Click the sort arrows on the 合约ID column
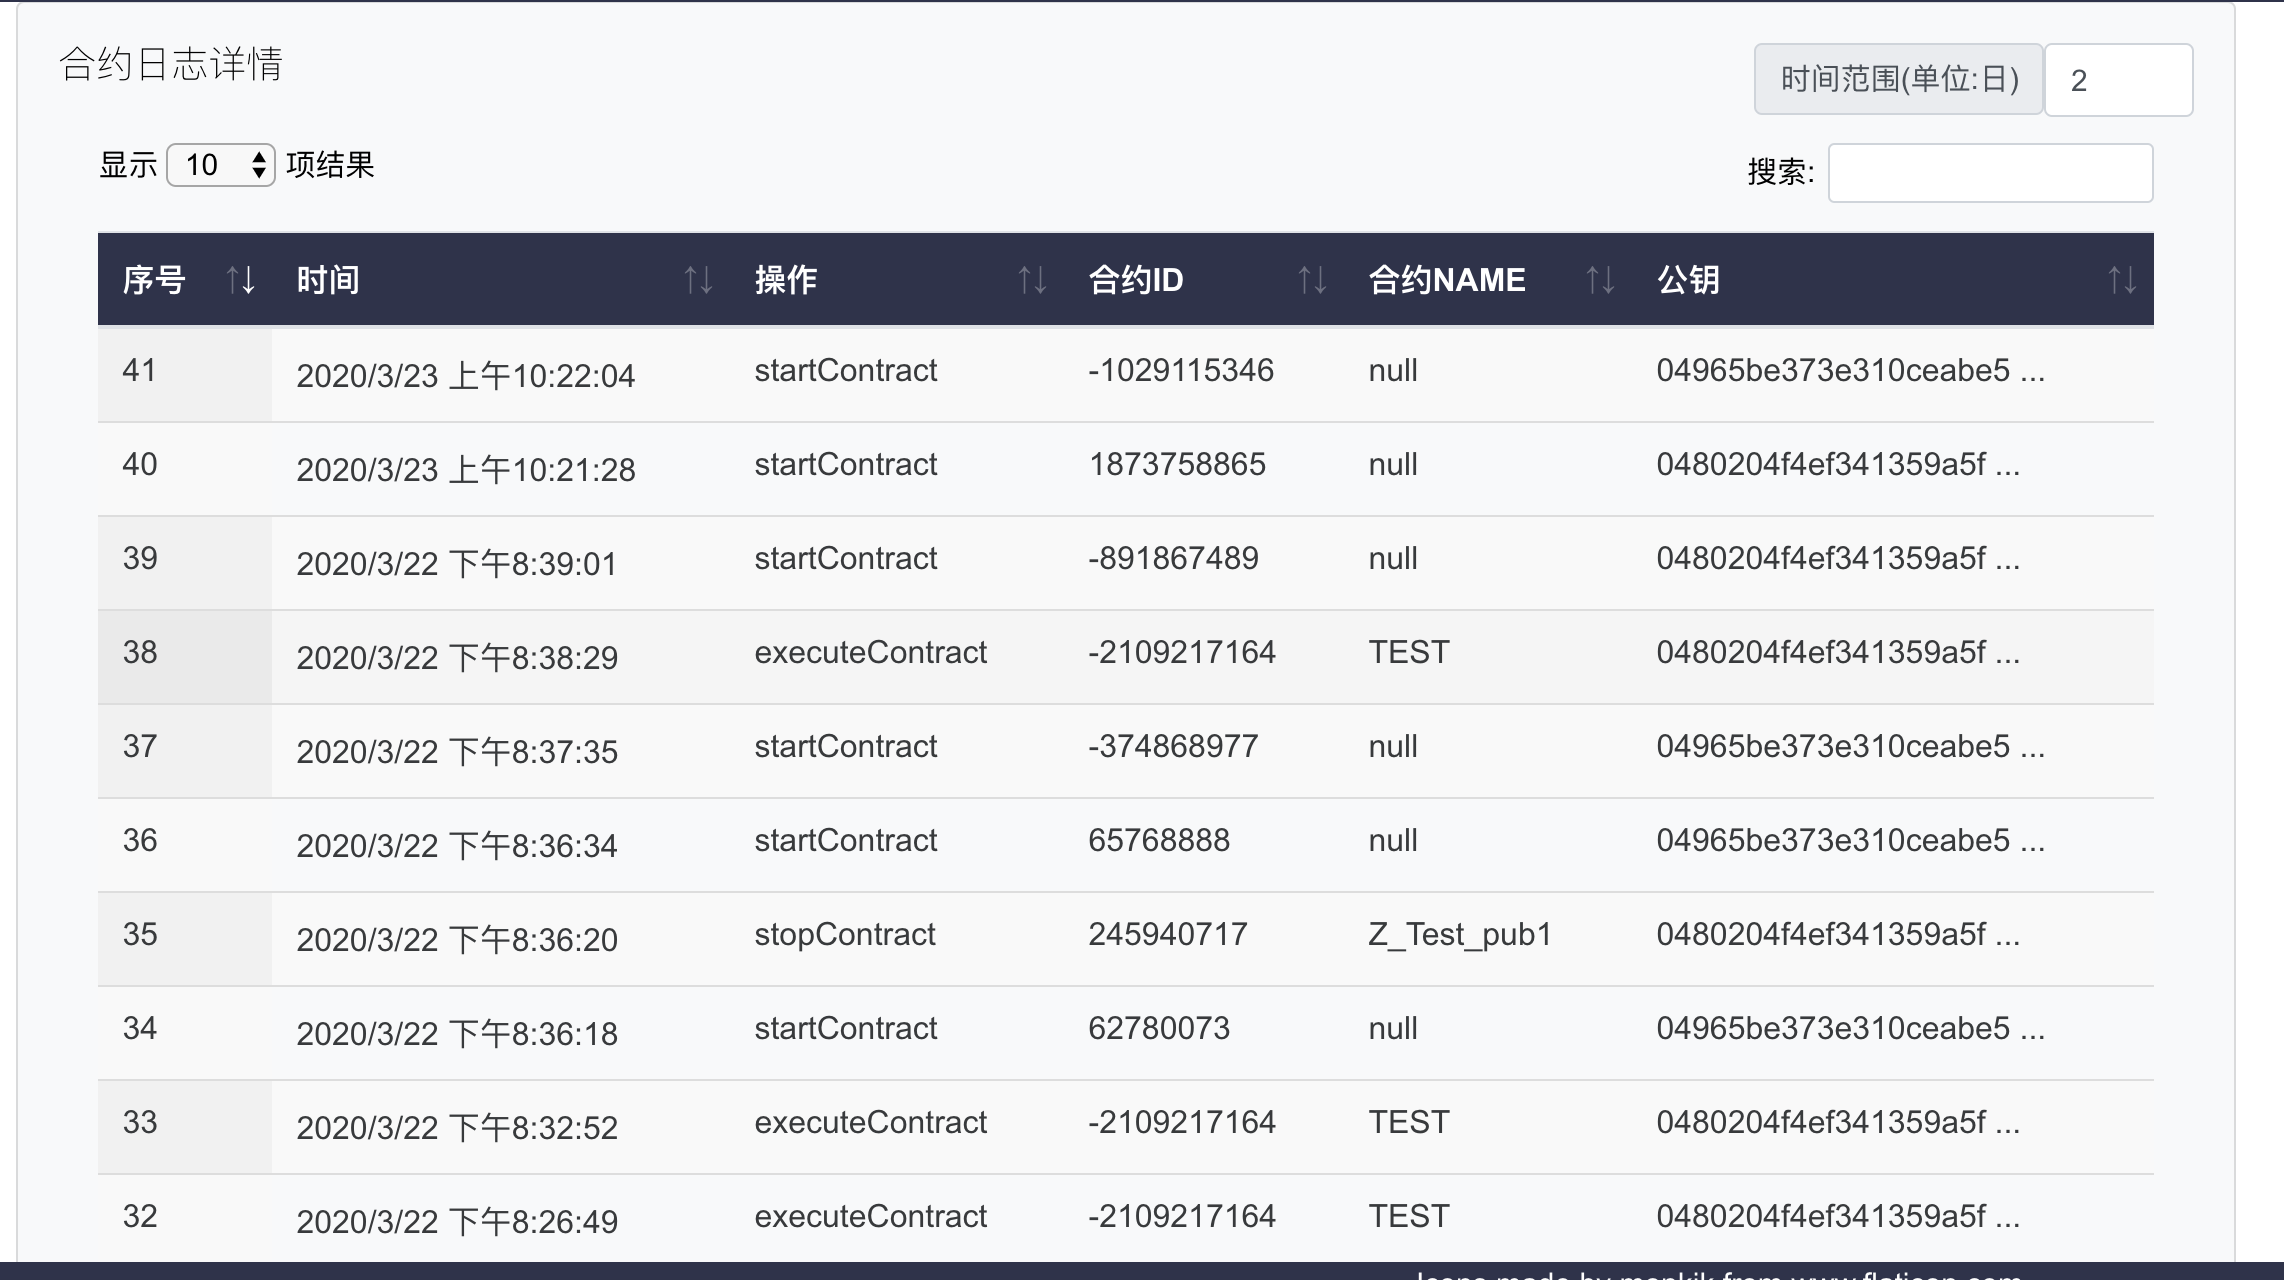 tap(1312, 280)
